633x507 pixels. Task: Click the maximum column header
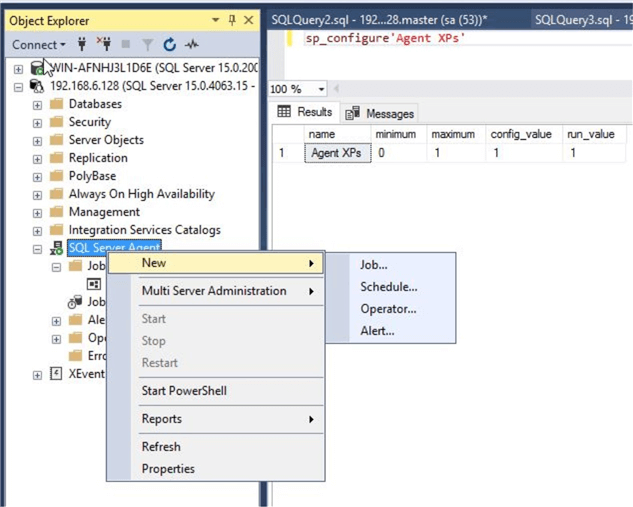pyautogui.click(x=456, y=134)
